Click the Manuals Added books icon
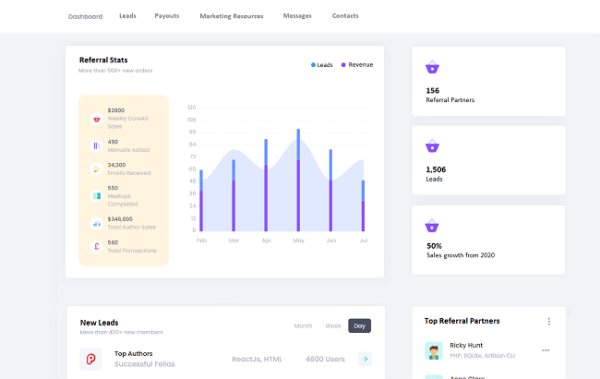 click(x=96, y=146)
